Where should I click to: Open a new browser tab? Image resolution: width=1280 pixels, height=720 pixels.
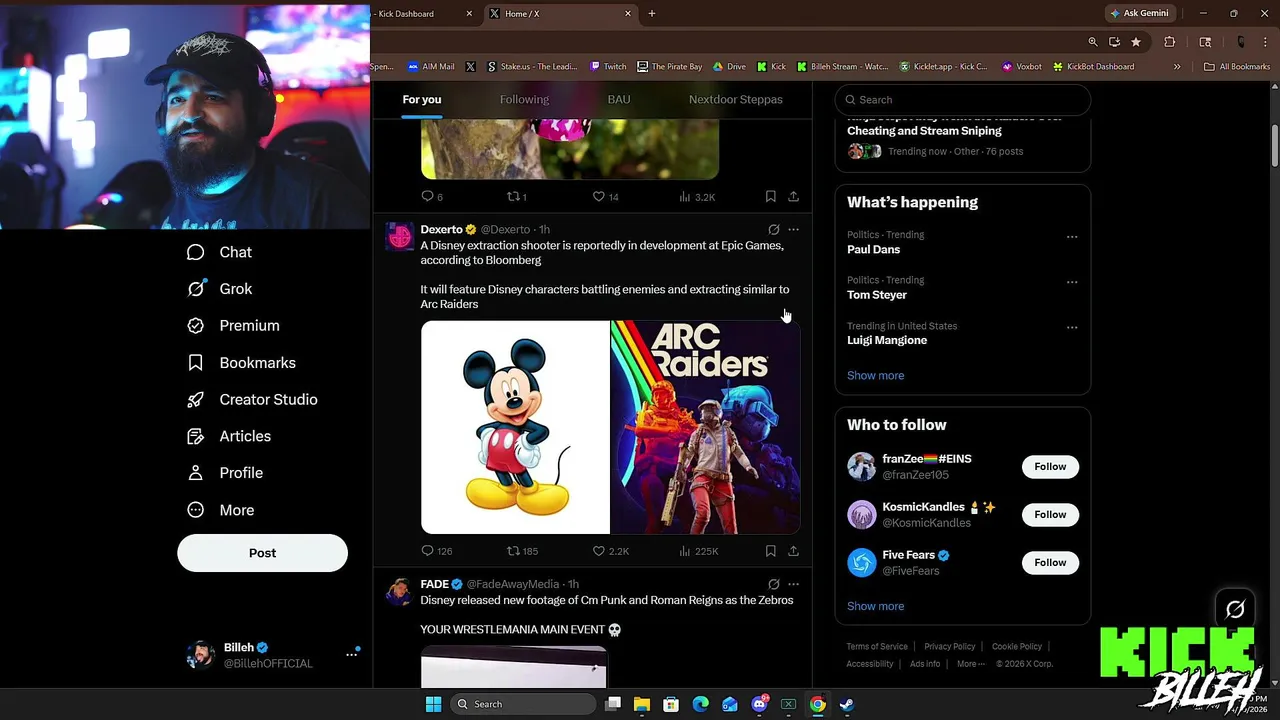coord(652,14)
